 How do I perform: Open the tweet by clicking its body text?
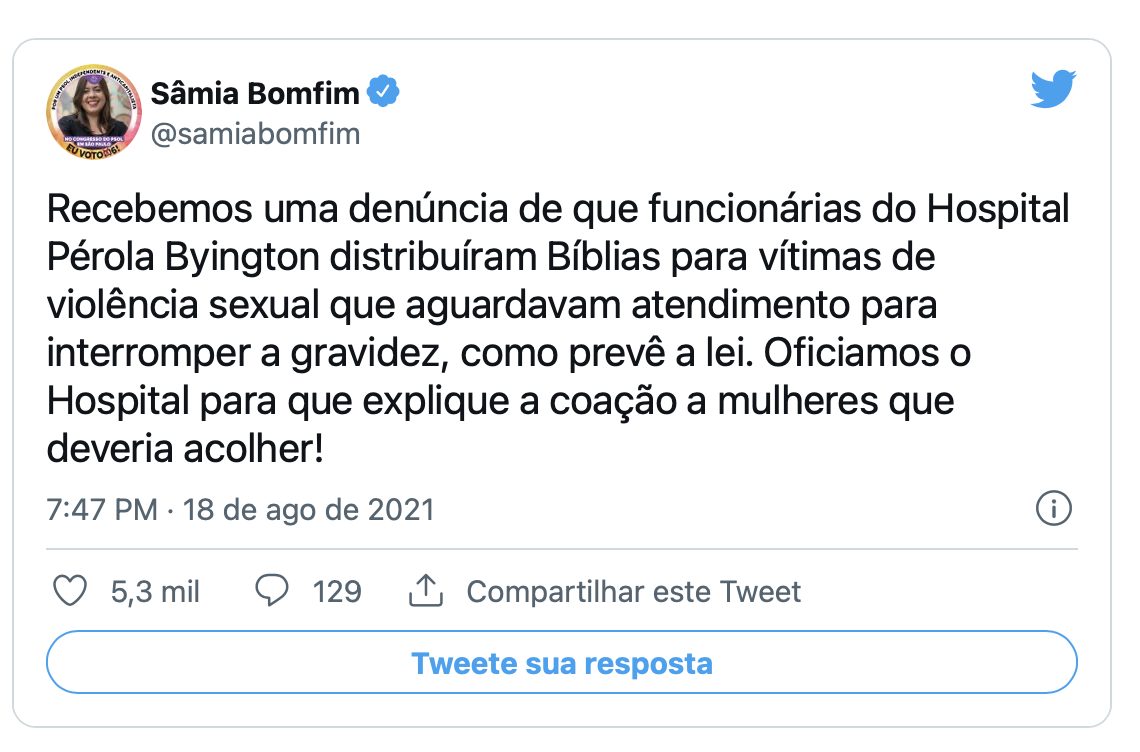coord(558,329)
